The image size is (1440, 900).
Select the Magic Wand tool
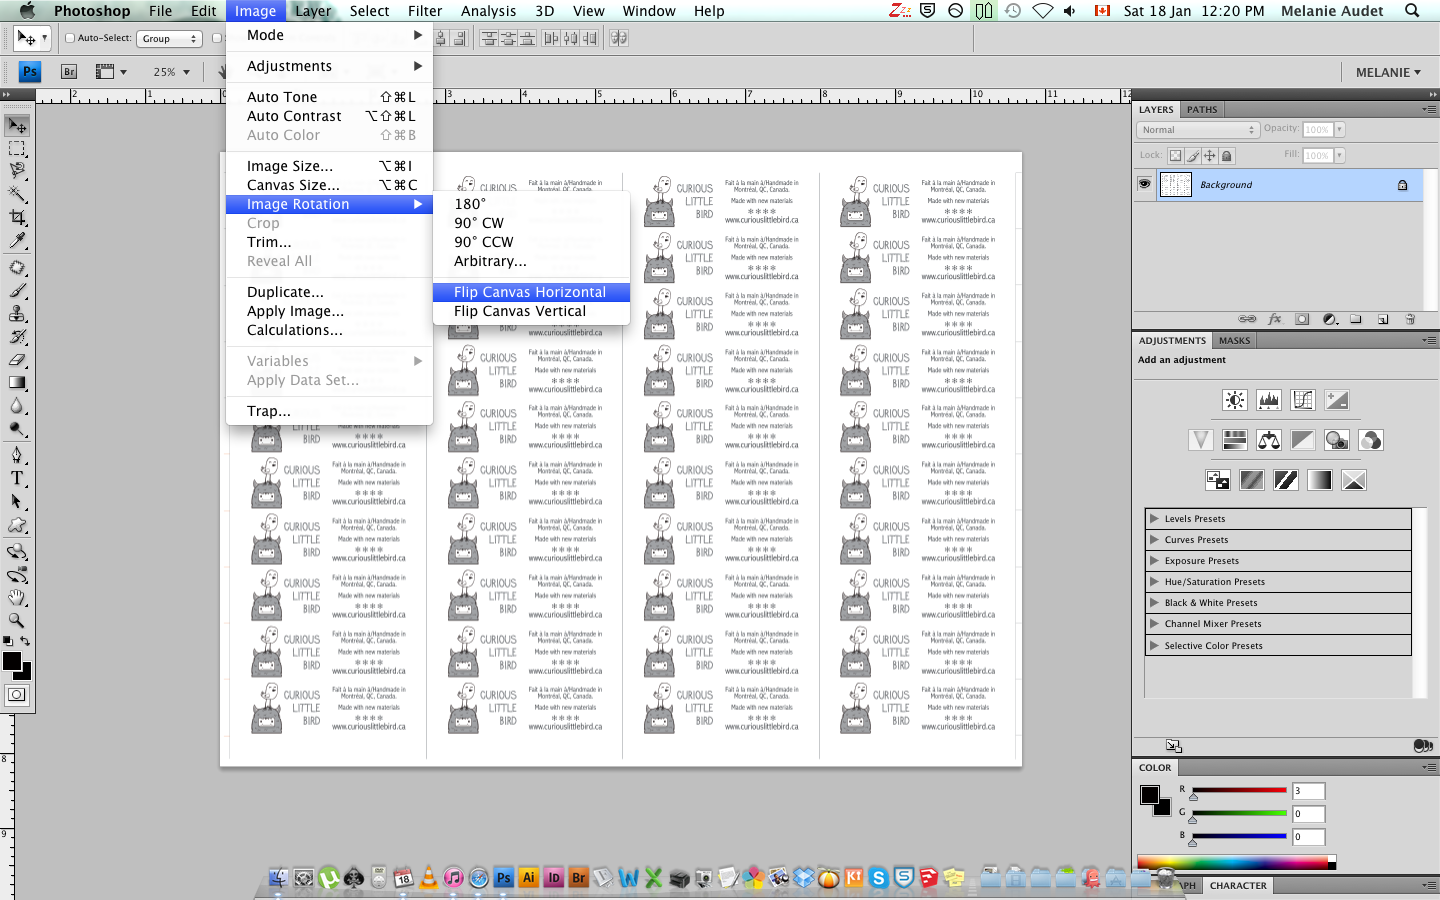tap(17, 194)
